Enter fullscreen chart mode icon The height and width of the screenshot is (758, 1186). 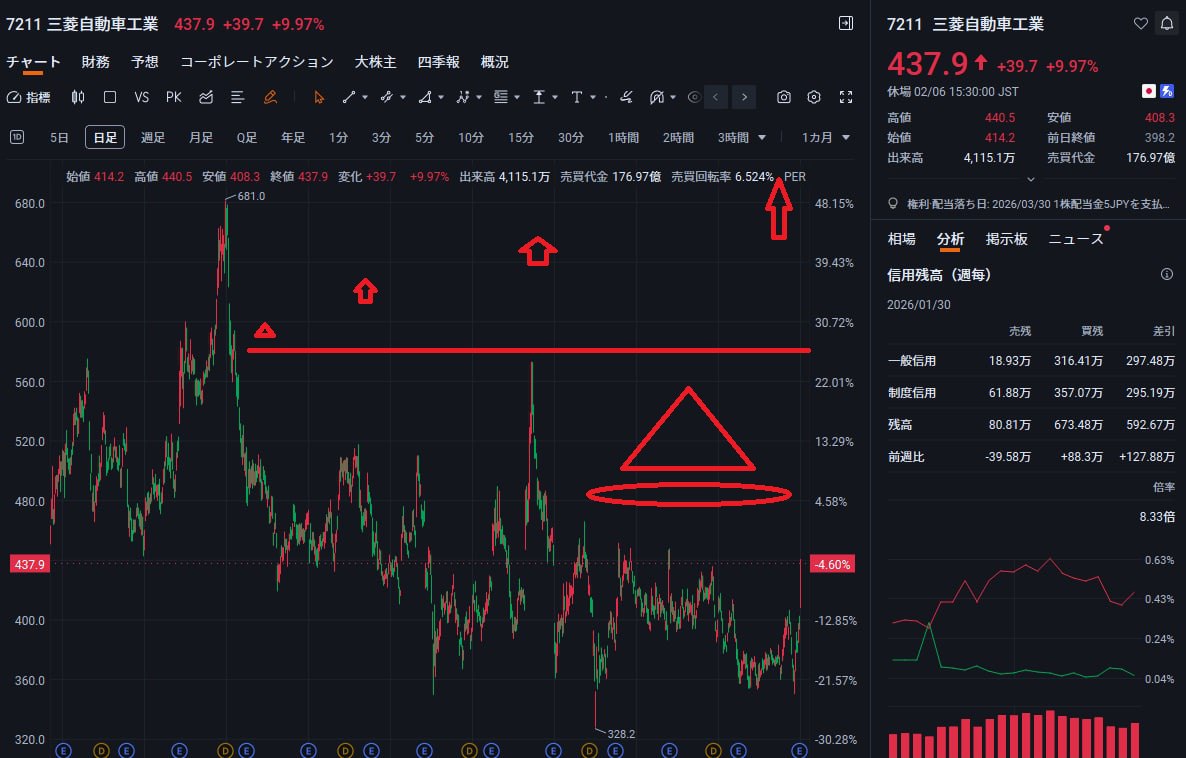point(846,98)
